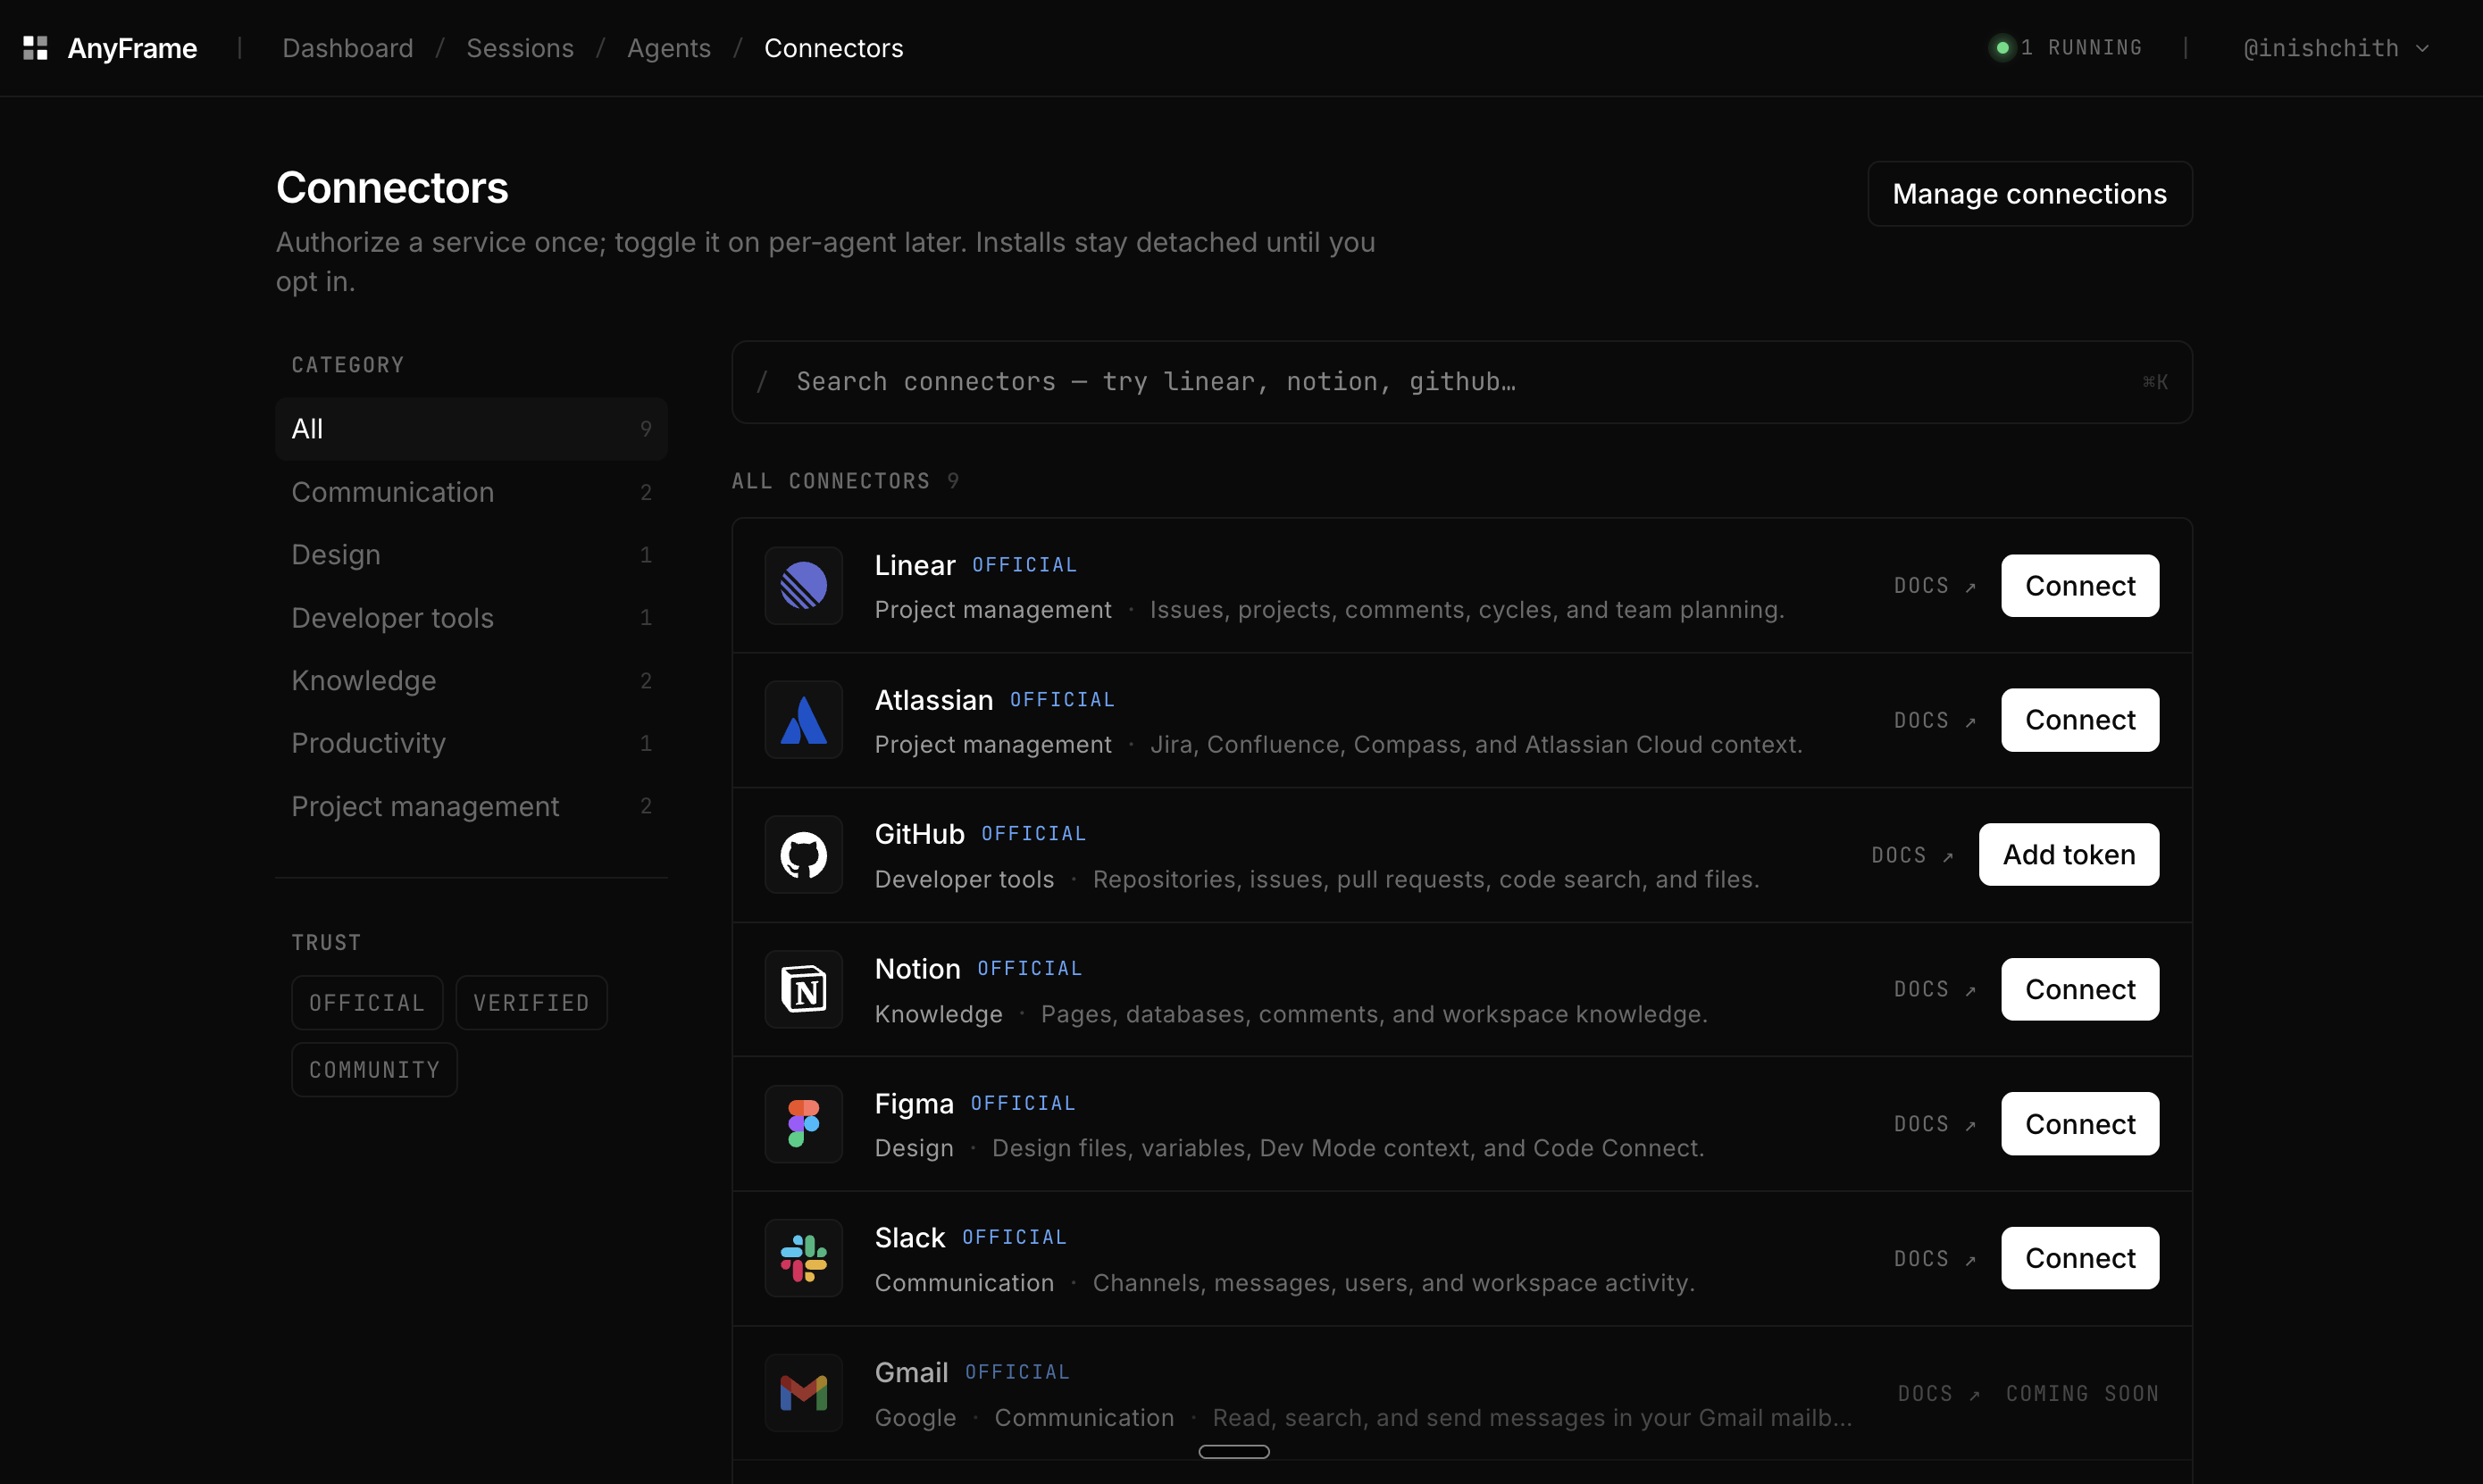Click the Slack connector icon
Viewport: 2483px width, 1484px height.
pos(803,1258)
